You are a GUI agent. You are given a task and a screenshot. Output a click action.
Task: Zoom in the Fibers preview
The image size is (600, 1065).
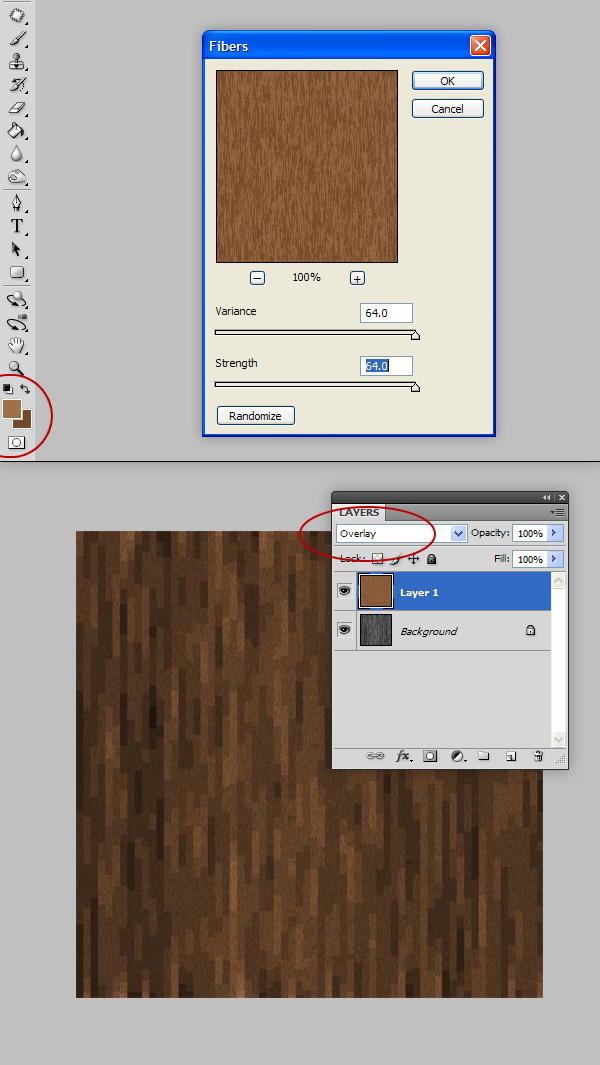(x=357, y=278)
